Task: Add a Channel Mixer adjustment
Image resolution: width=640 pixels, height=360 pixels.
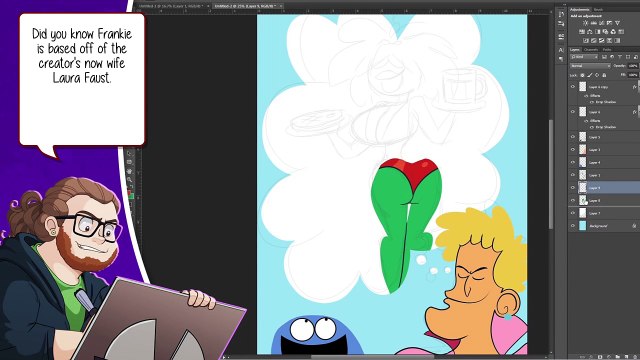Action: click(x=613, y=32)
